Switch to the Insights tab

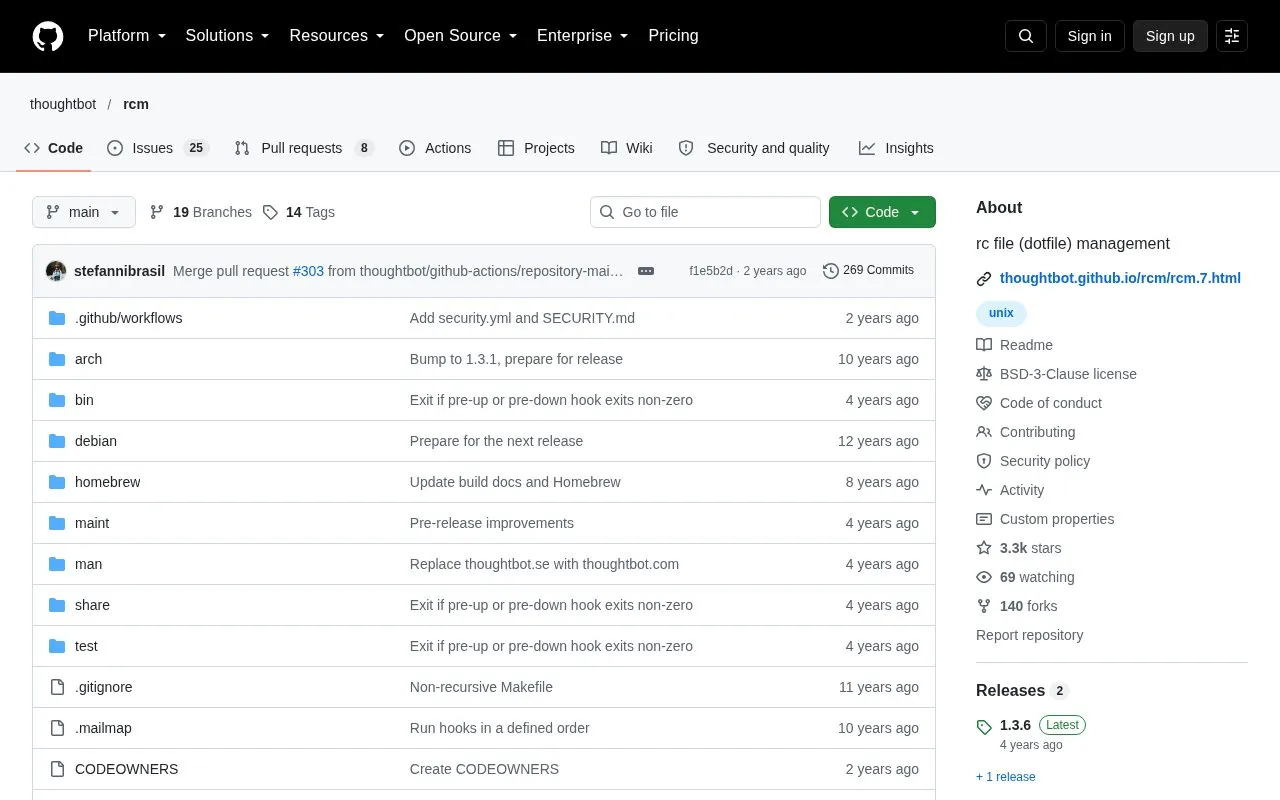[896, 148]
